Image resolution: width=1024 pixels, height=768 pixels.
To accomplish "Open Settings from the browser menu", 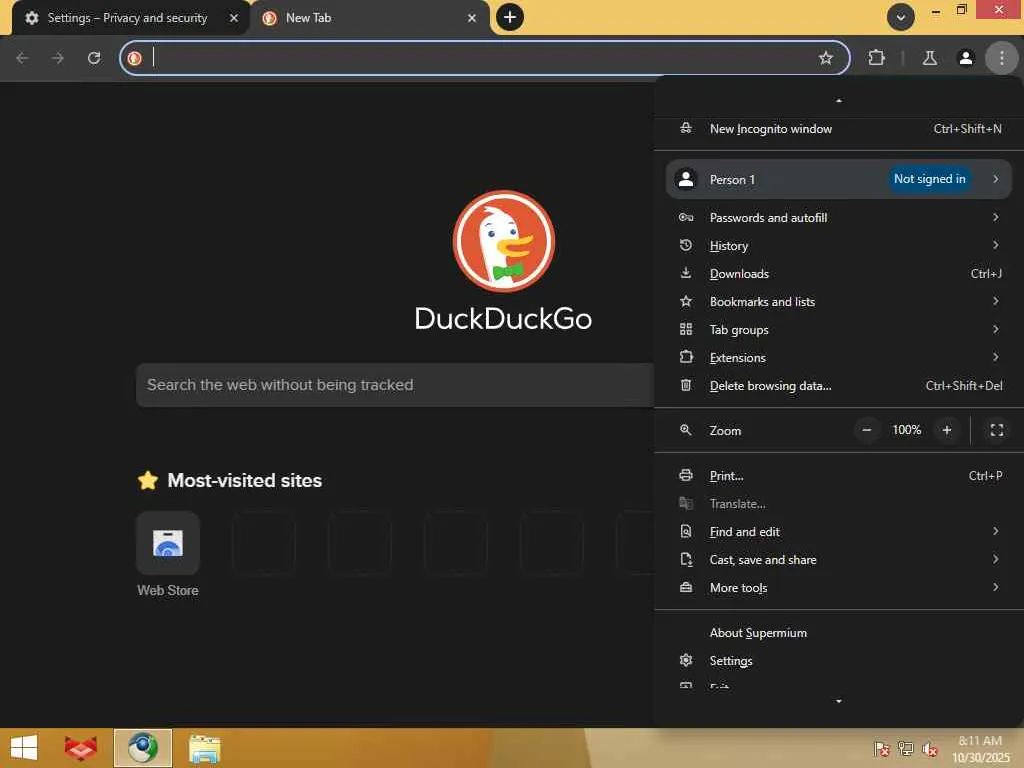I will (839, 661).
